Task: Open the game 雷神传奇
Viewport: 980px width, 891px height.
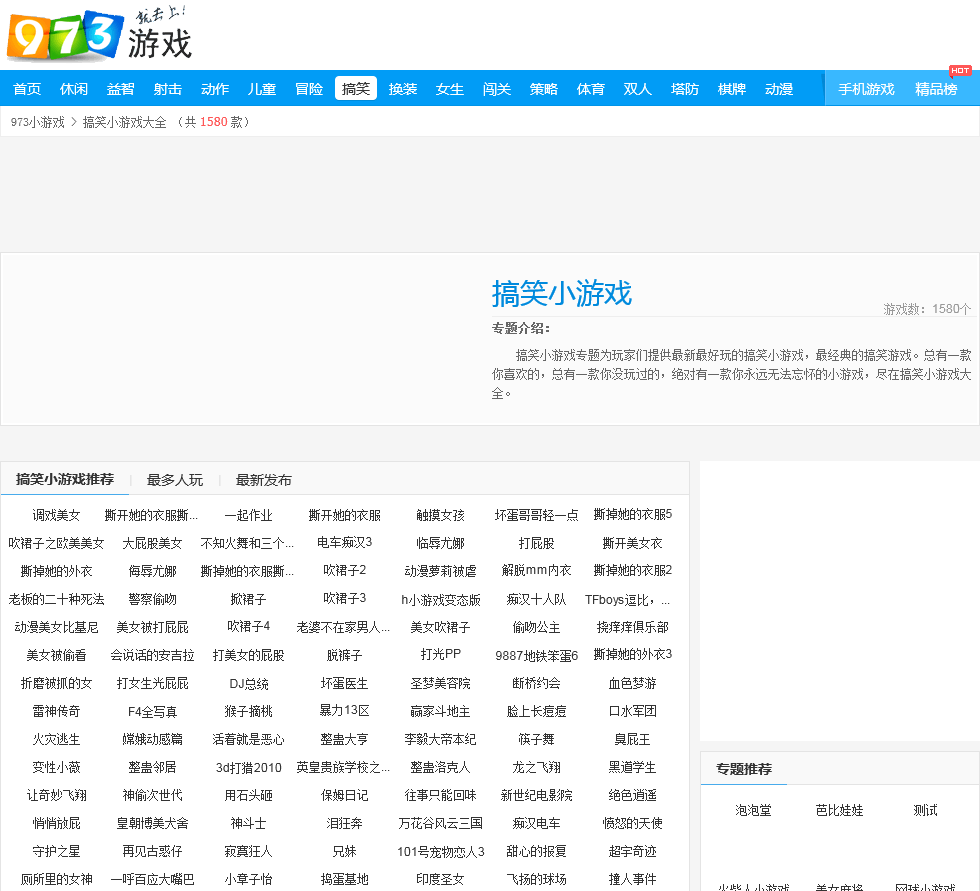Action: click(56, 712)
